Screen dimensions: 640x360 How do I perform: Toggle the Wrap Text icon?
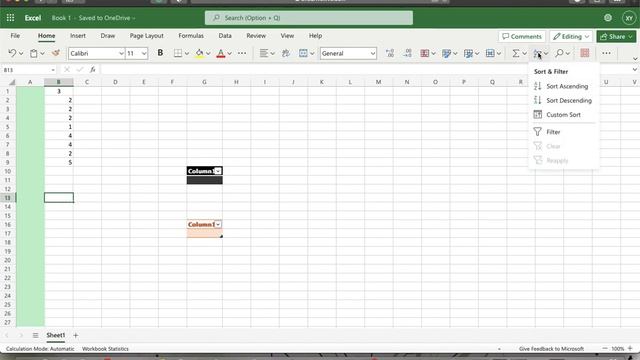tap(286, 53)
